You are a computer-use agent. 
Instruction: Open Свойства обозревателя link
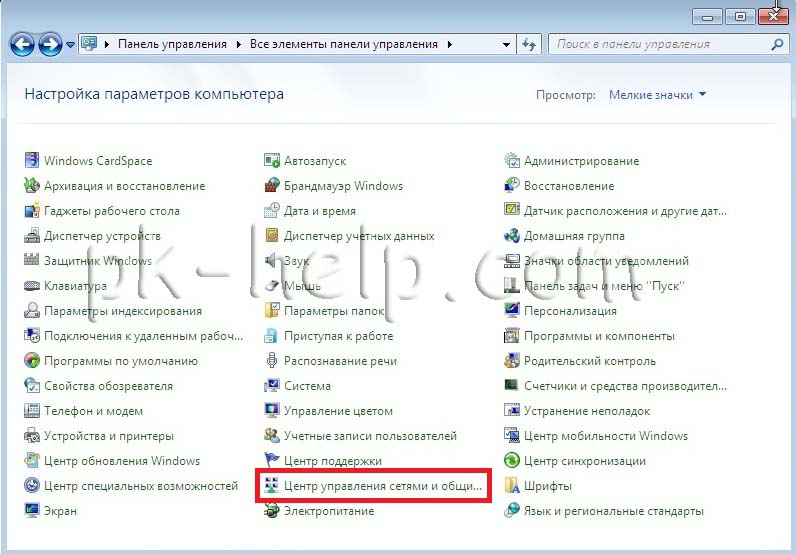pos(108,386)
